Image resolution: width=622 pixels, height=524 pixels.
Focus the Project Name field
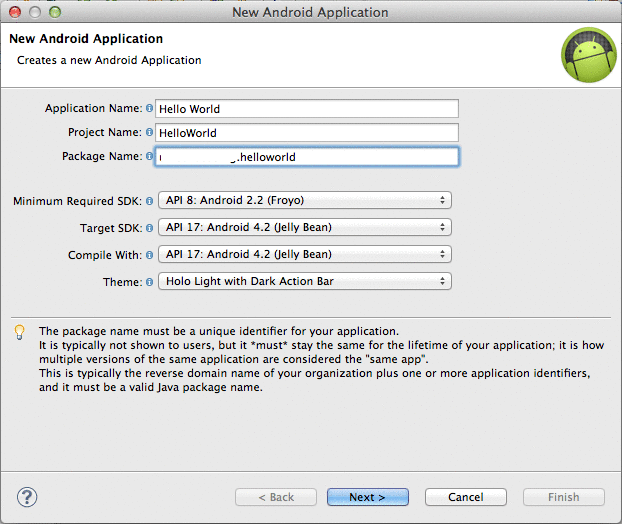(307, 132)
